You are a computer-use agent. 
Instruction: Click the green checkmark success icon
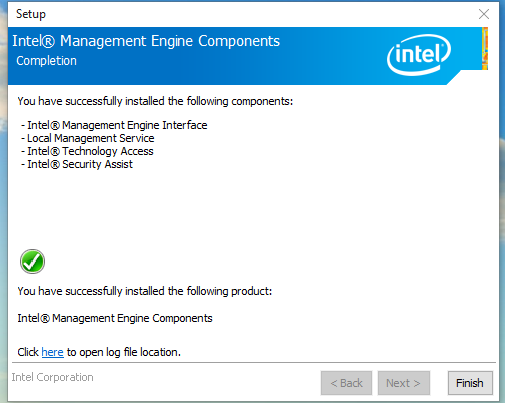point(32,261)
